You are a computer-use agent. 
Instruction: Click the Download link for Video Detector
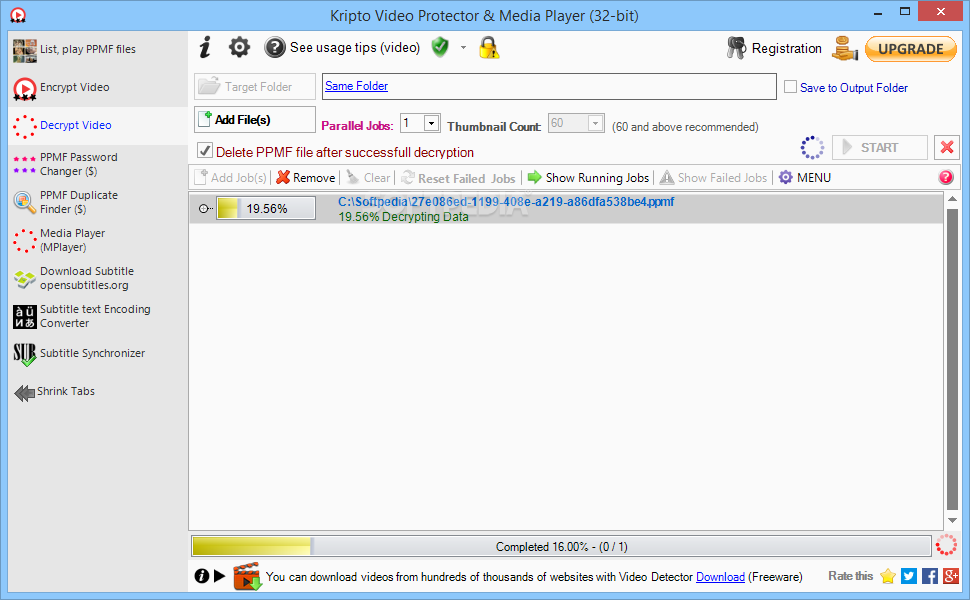tap(720, 576)
